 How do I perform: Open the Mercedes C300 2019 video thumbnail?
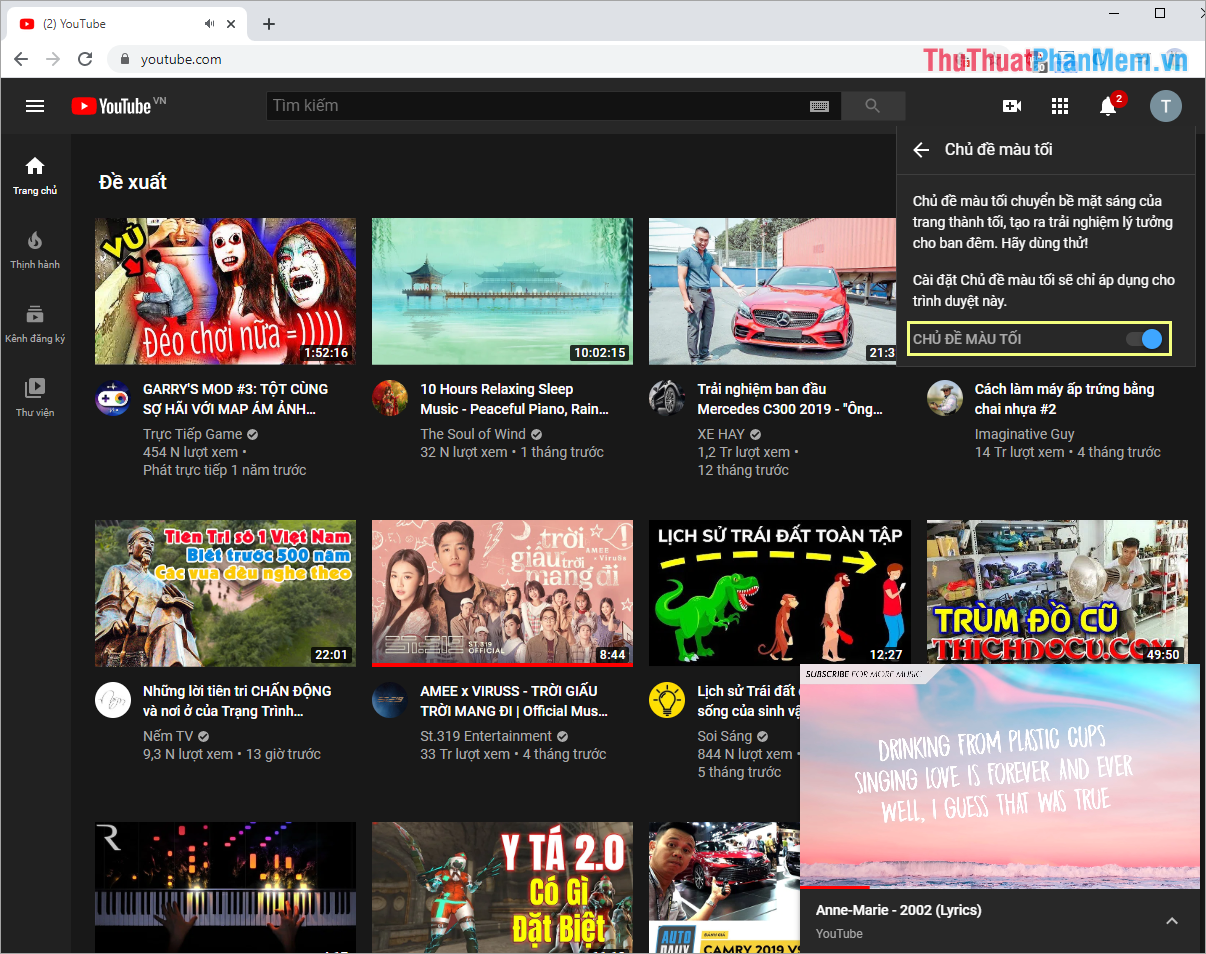(772, 291)
